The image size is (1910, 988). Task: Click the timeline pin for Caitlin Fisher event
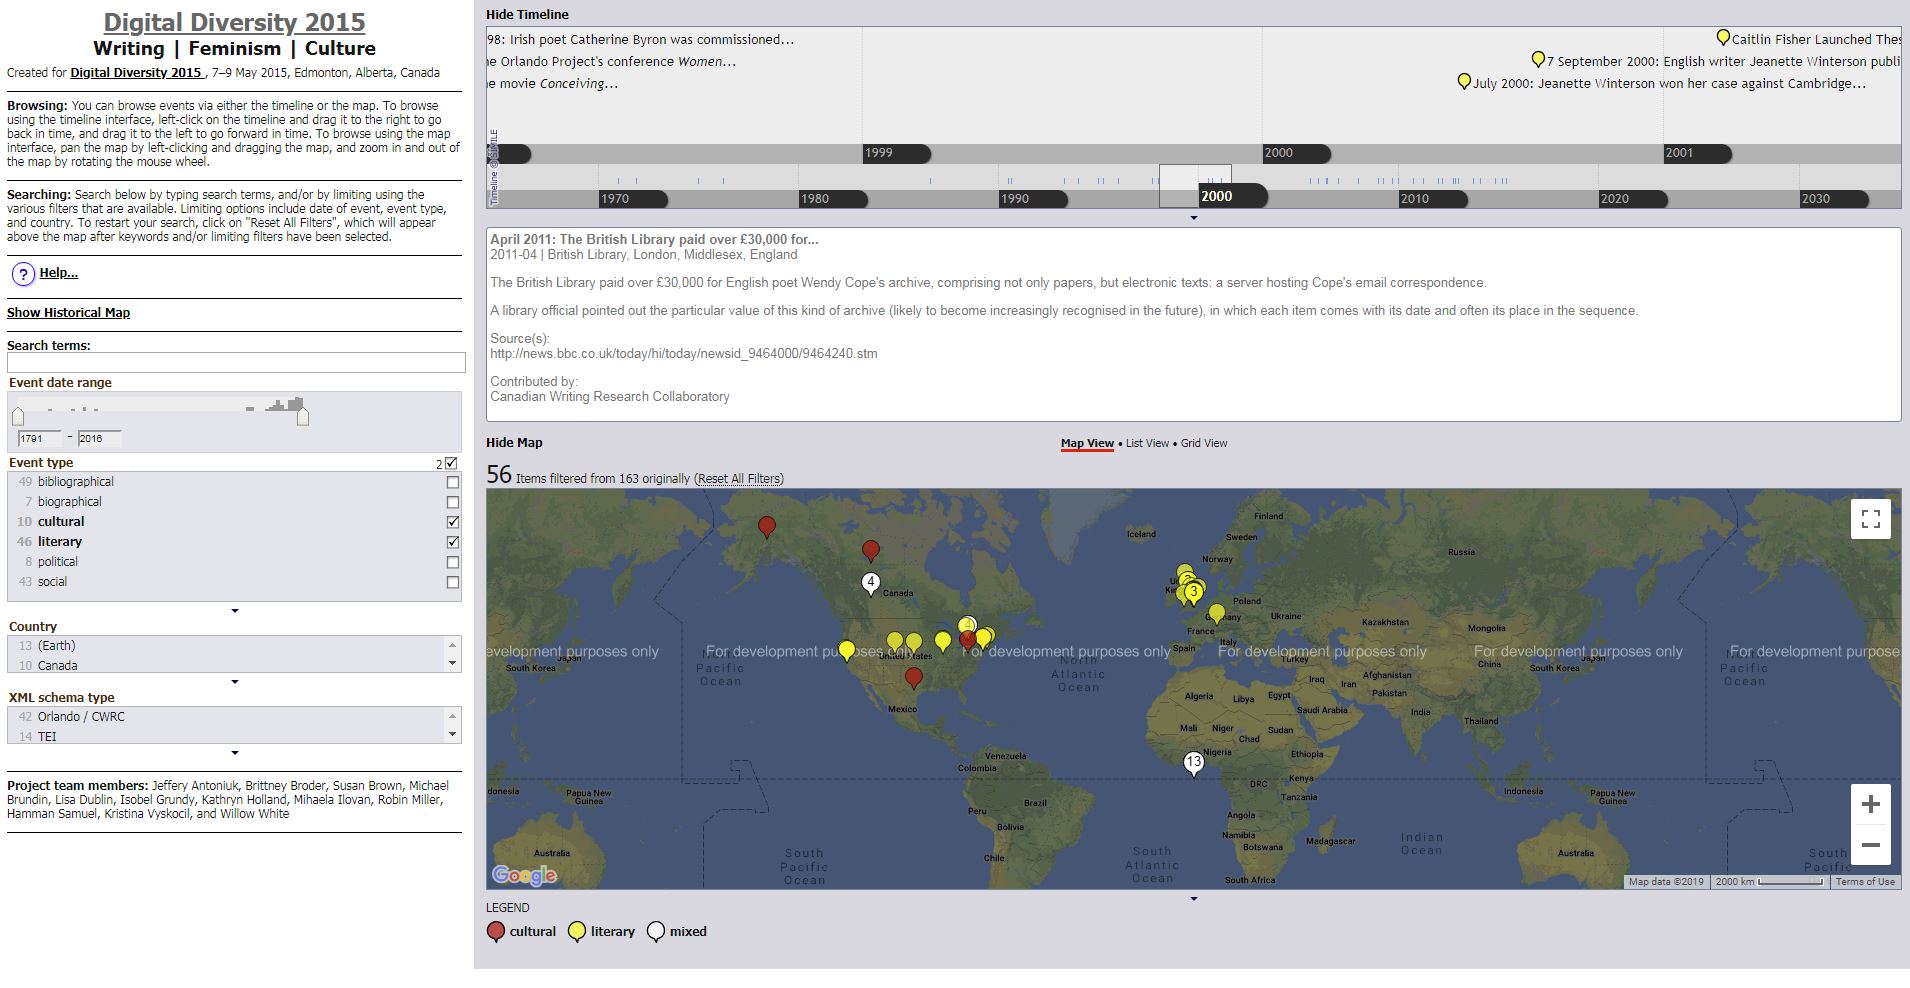click(x=1723, y=38)
